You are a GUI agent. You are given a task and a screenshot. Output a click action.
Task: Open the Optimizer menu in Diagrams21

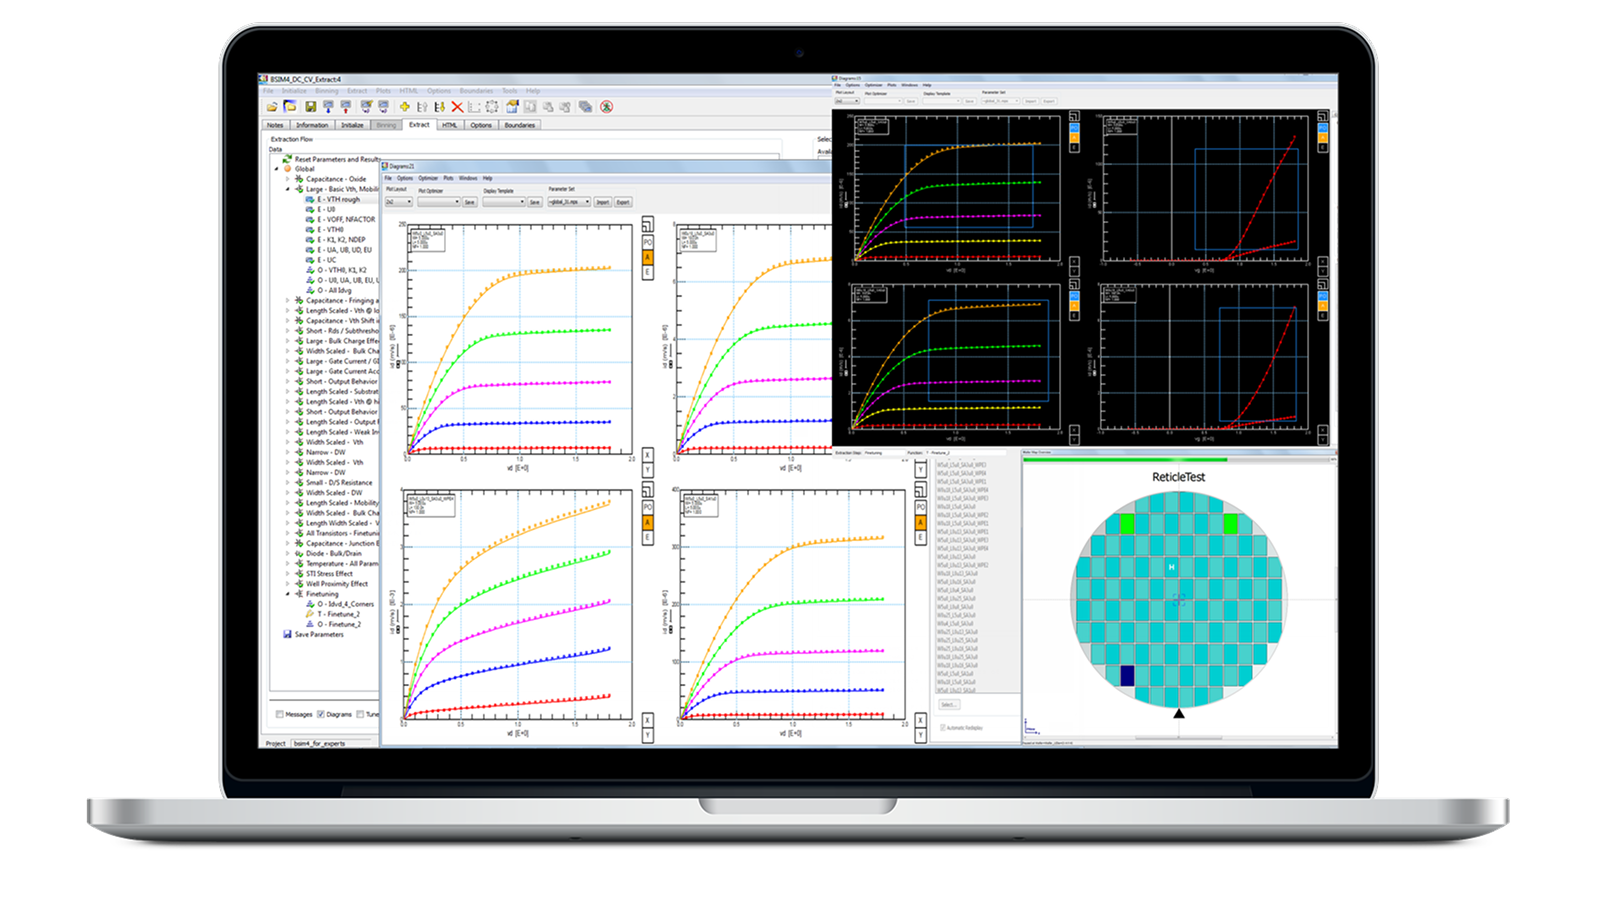point(428,178)
